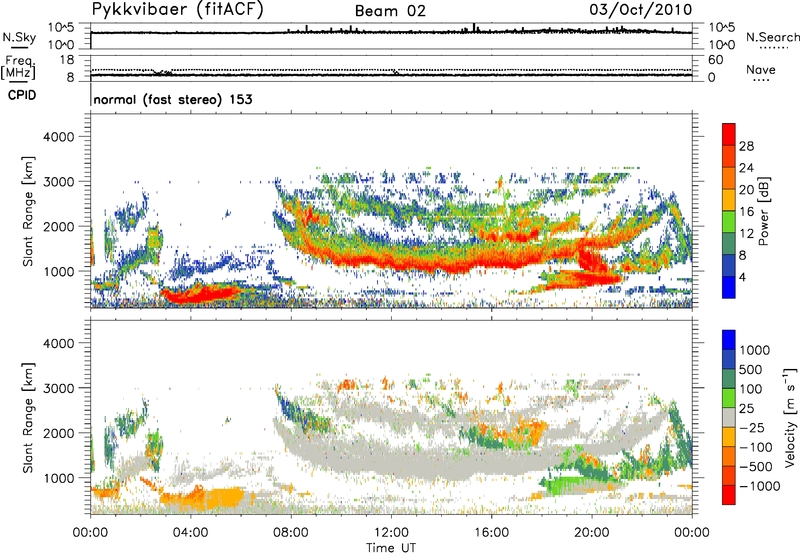800x554 pixels.
Task: Select the 'Freq. [MHz]' axis label
Action: [x=18, y=67]
